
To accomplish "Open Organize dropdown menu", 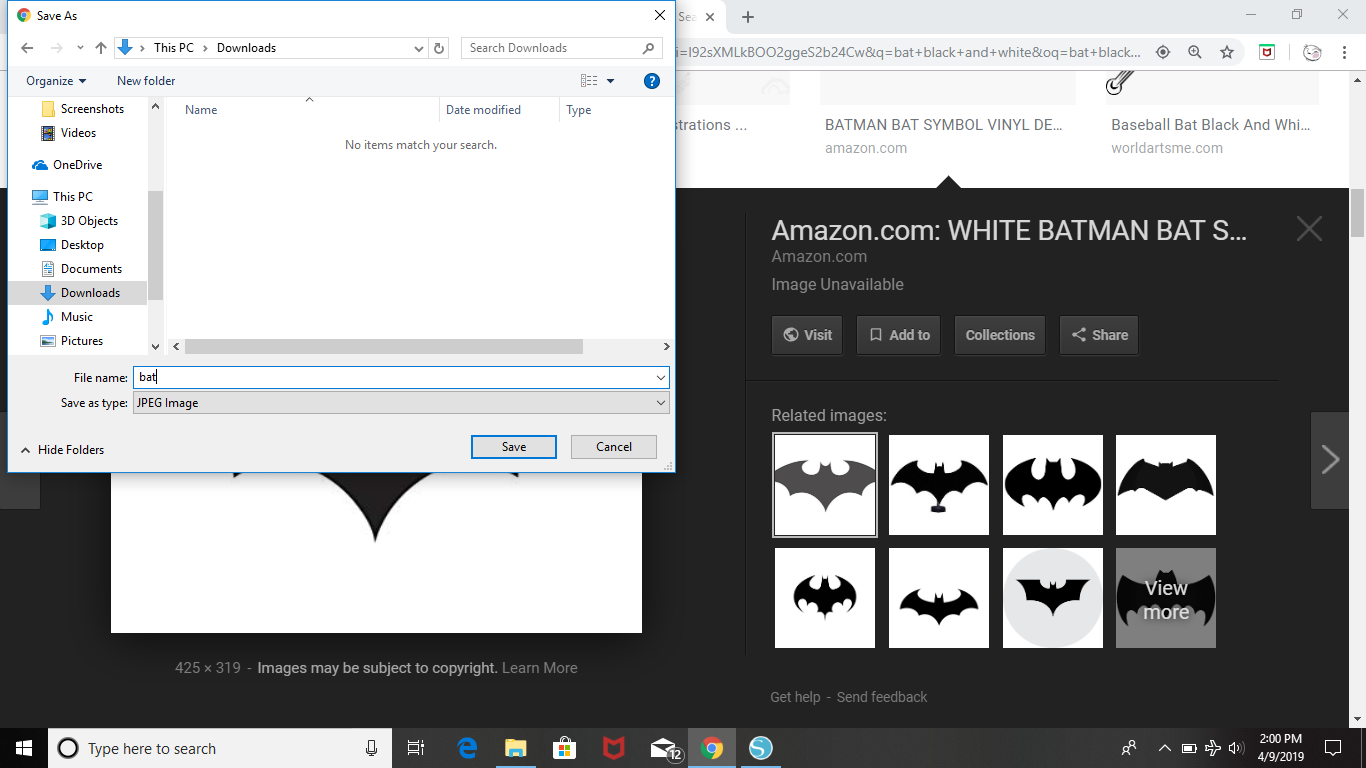I will click(x=56, y=81).
